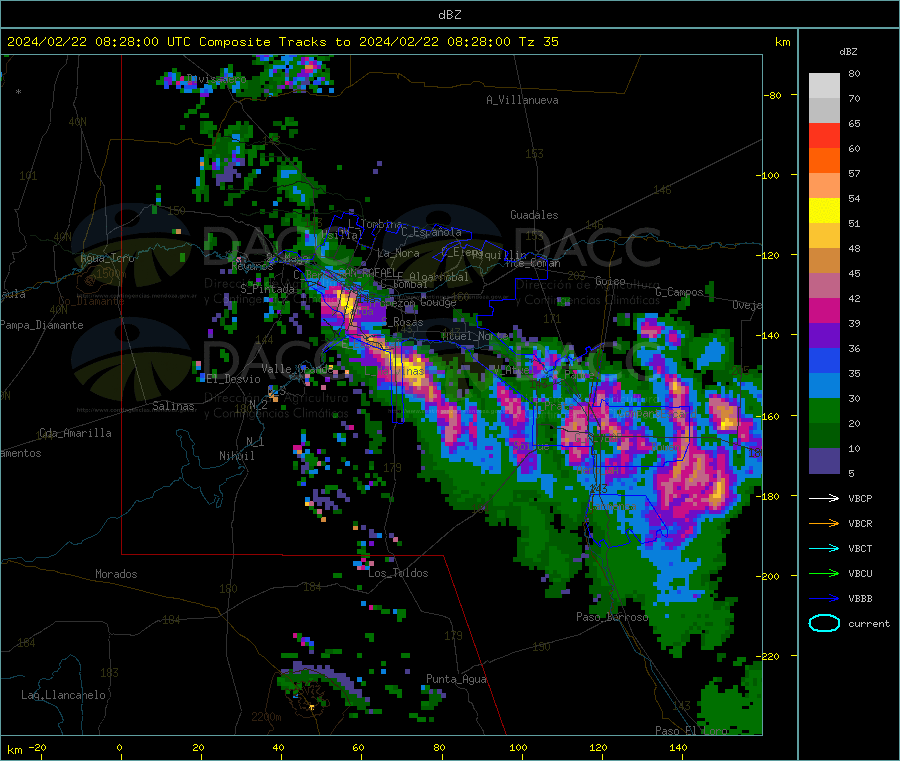The height and width of the screenshot is (761, 900).
Task: Click the Guadales map label
Action: (x=534, y=215)
